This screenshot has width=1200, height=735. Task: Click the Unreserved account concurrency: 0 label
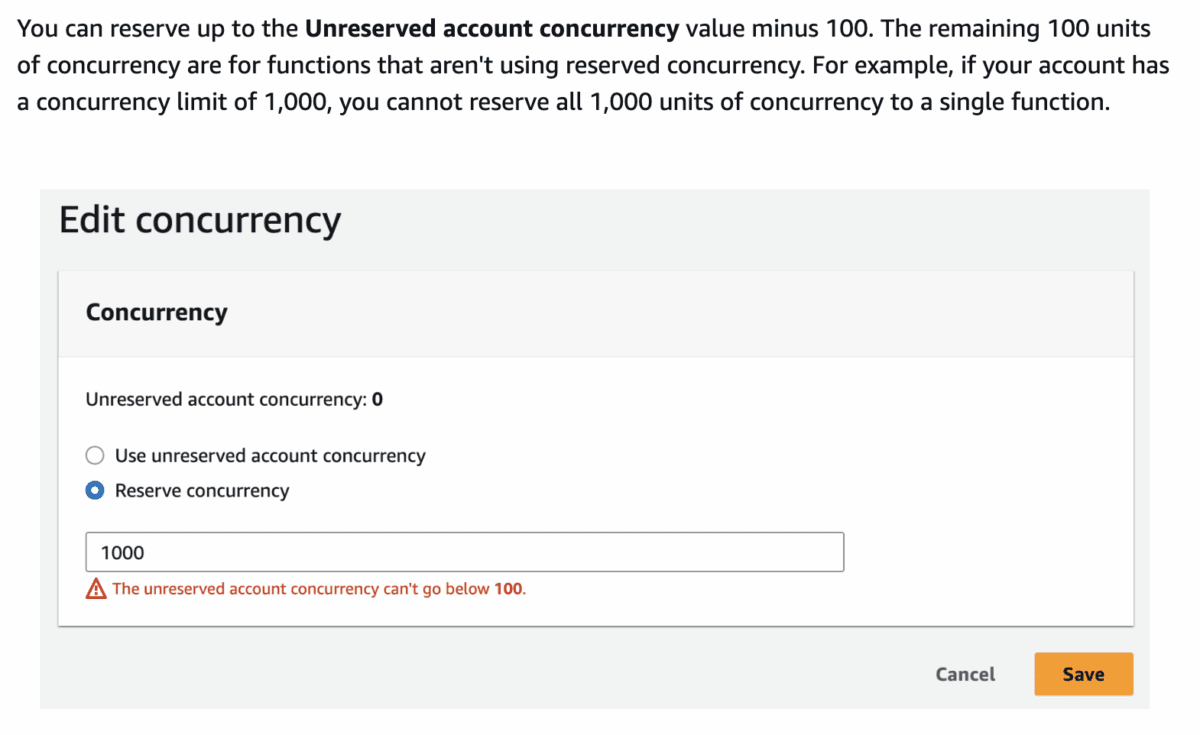(x=233, y=398)
